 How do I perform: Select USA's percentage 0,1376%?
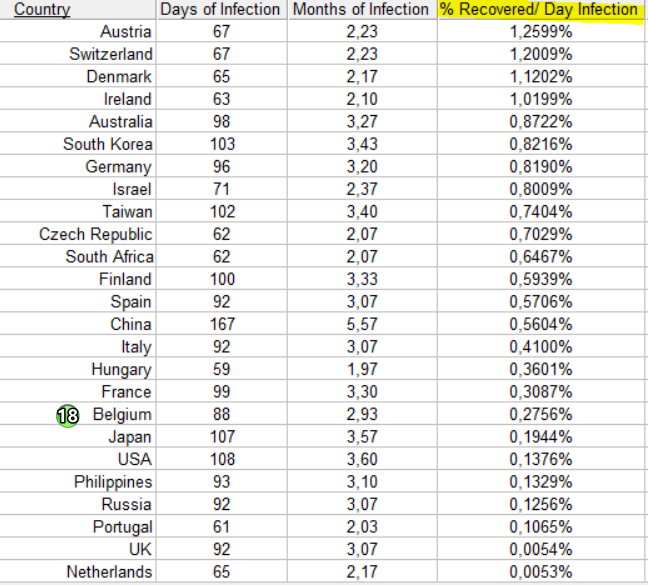coord(541,459)
